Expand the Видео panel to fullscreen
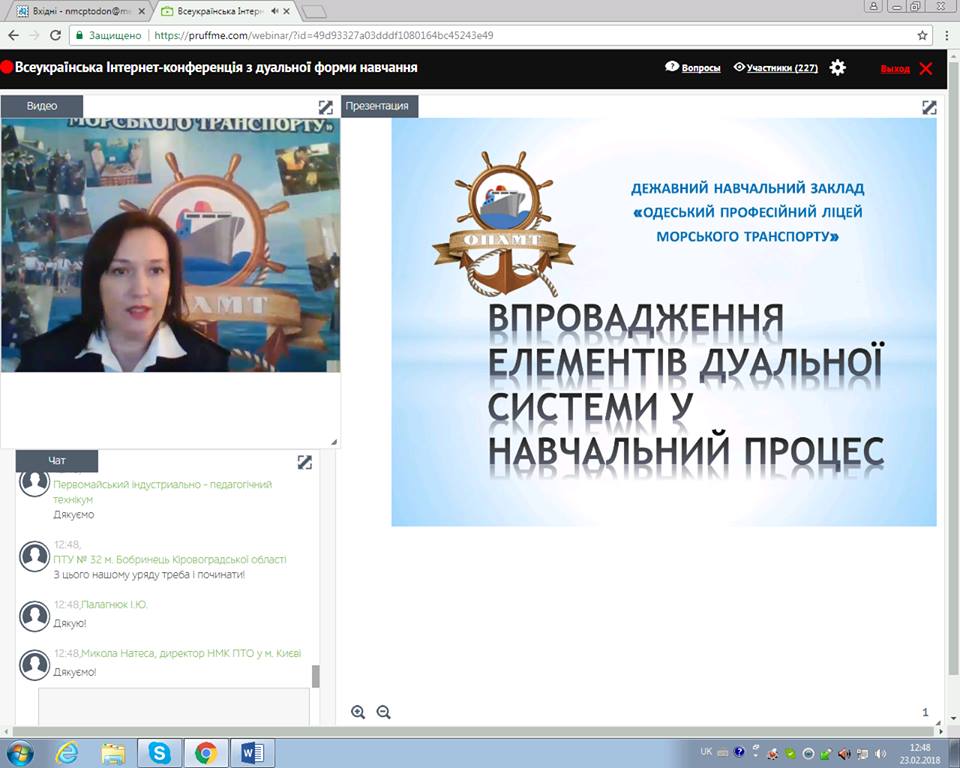 pos(326,107)
